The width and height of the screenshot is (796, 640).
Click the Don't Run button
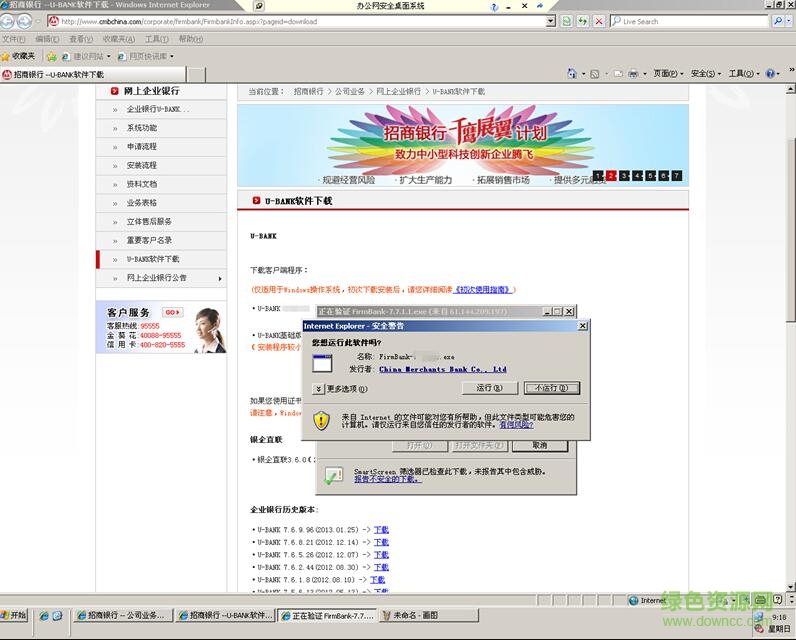(552, 388)
